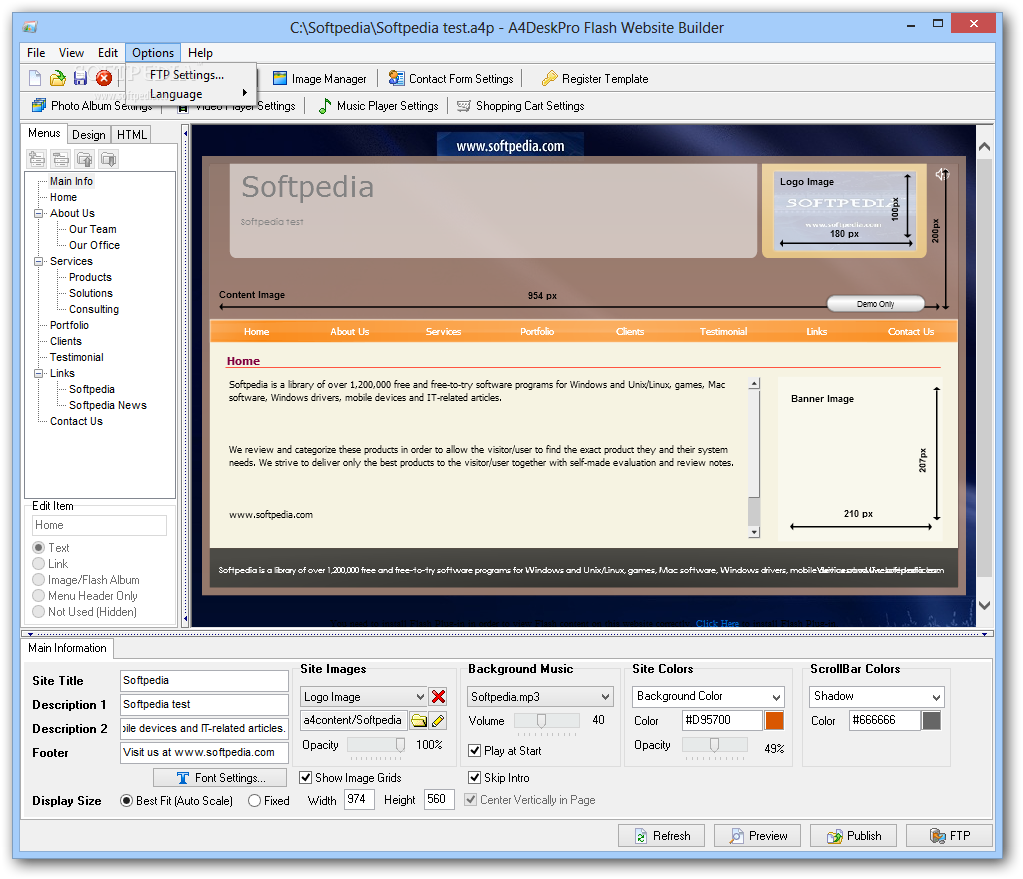Select Softpedia News tree item

point(108,405)
